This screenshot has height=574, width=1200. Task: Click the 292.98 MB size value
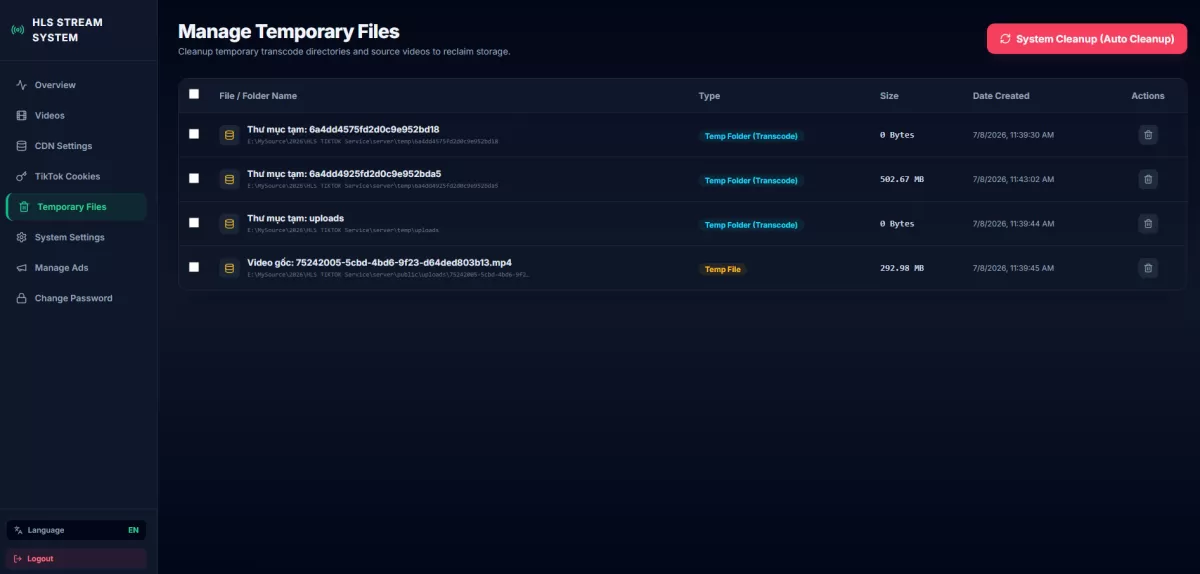click(902, 268)
